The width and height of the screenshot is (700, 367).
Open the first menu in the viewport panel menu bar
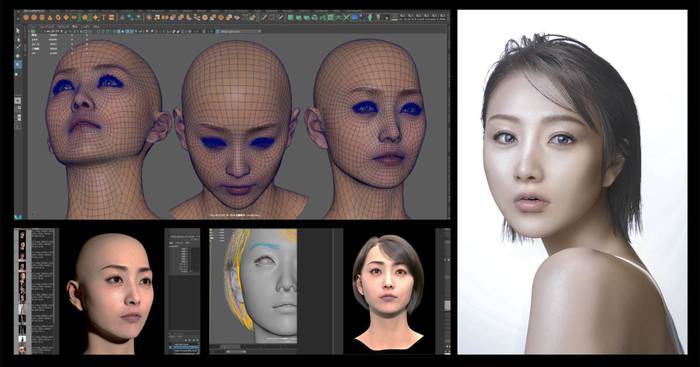point(45,26)
